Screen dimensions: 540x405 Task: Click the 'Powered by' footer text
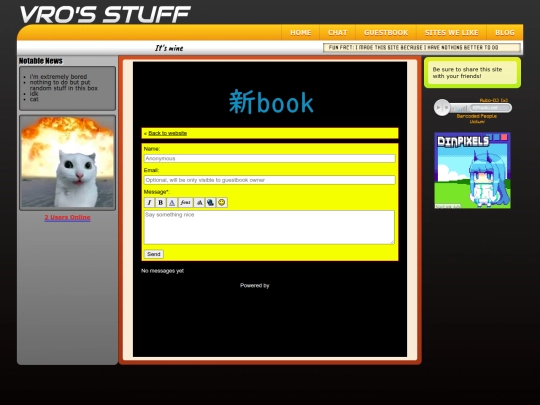pyautogui.click(x=255, y=285)
